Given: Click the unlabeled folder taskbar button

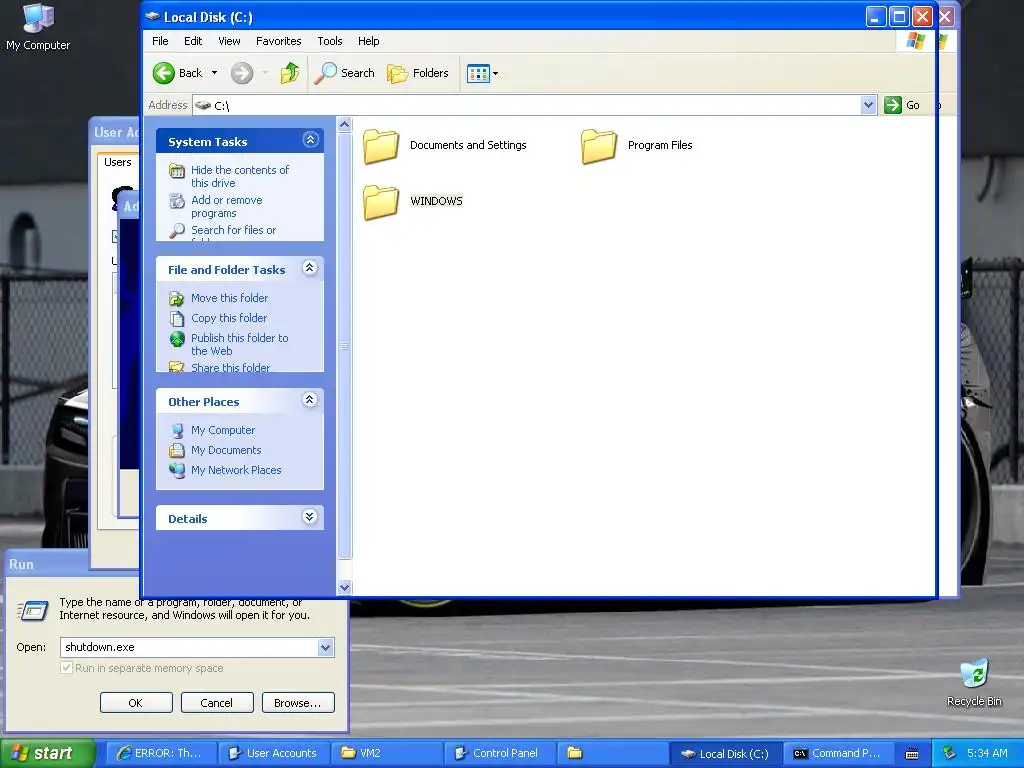Looking at the screenshot, I should (x=613, y=753).
